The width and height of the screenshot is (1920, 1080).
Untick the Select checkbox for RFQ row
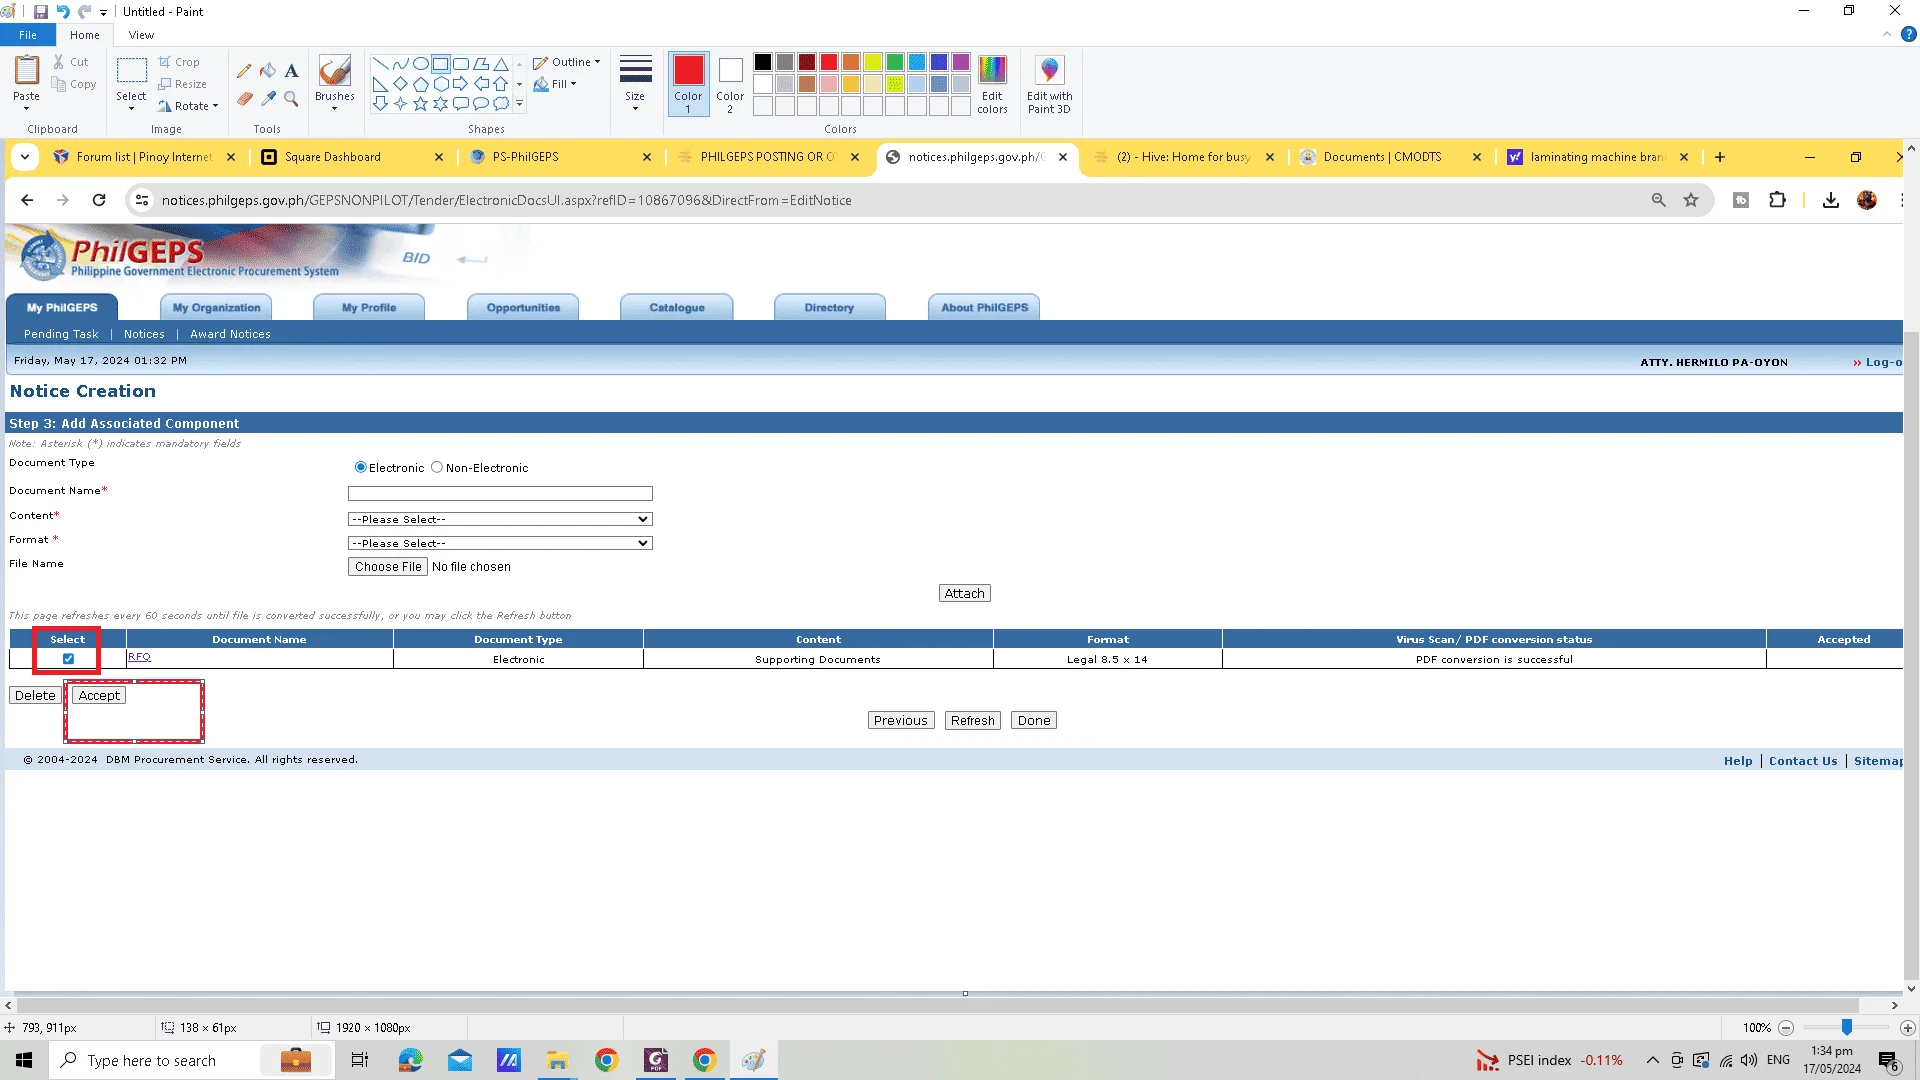pos(68,659)
